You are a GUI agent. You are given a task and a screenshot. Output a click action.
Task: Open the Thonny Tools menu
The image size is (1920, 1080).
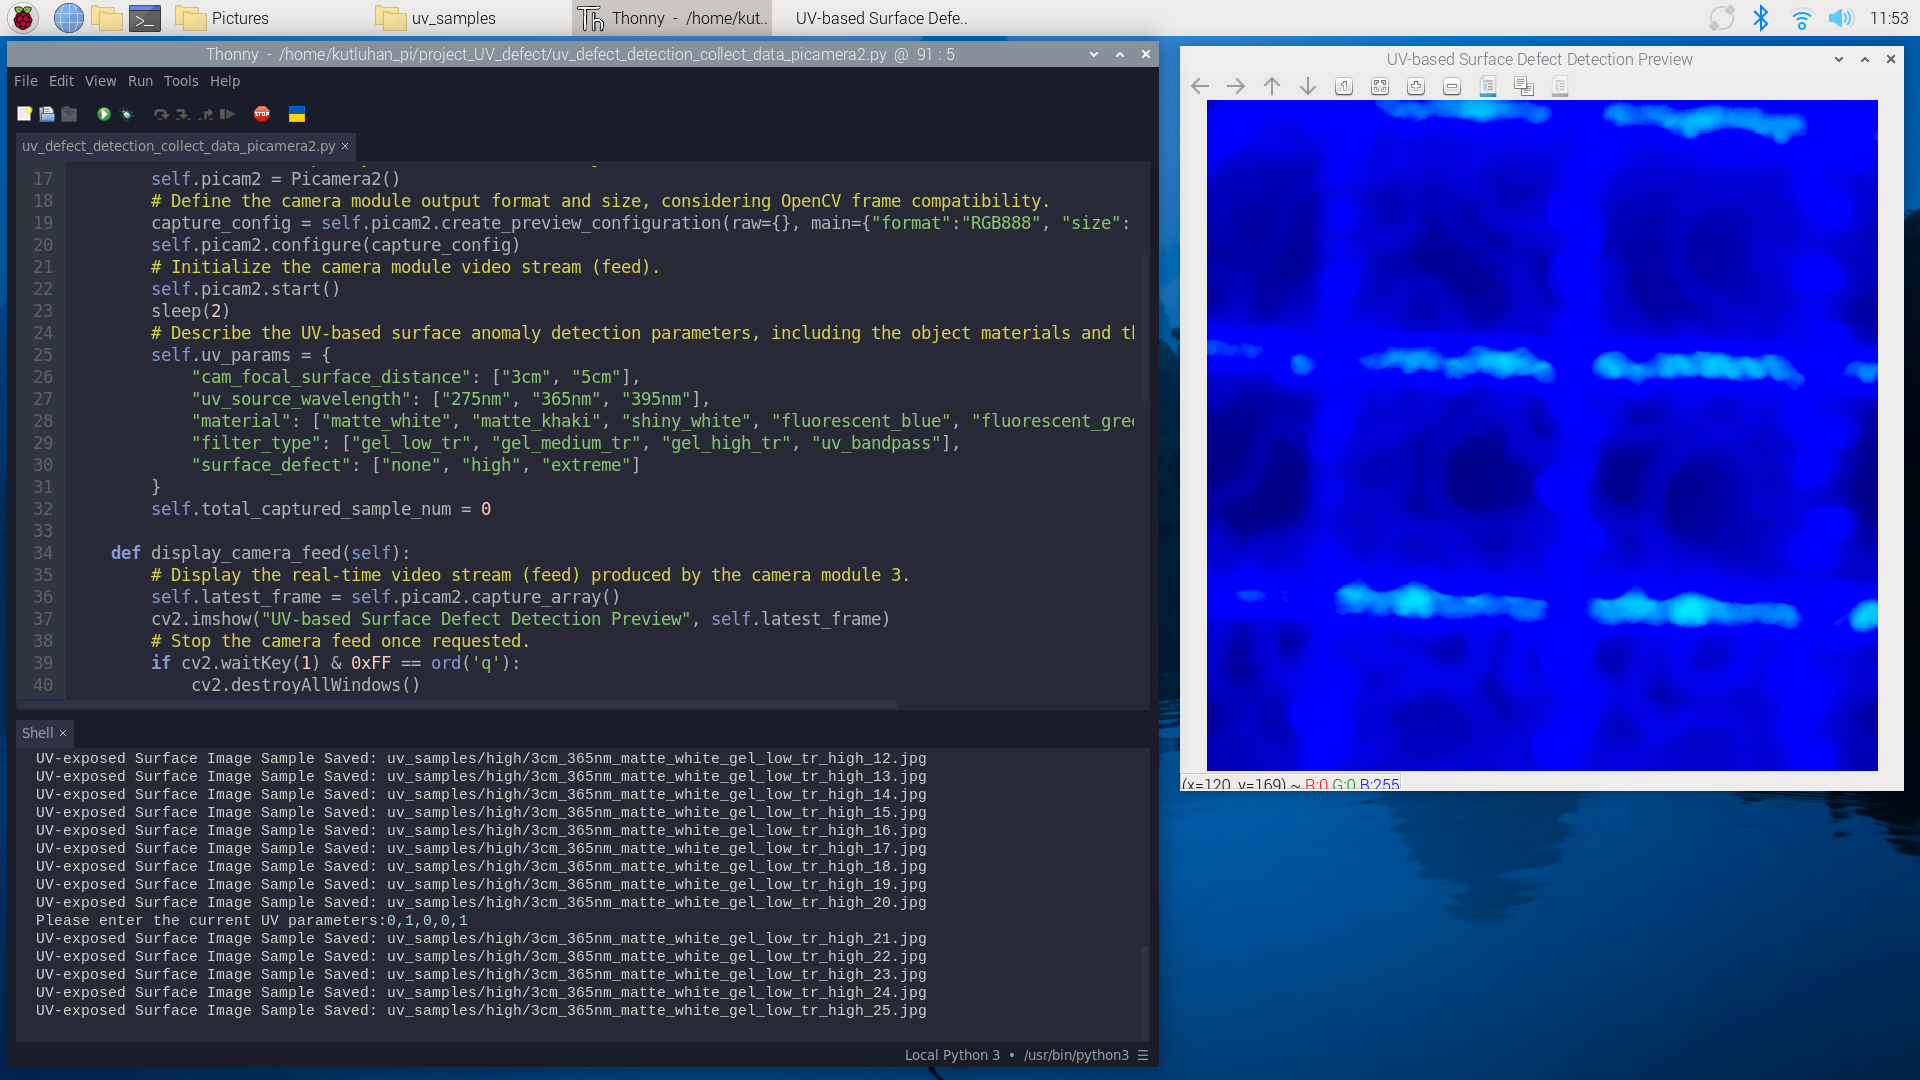click(x=181, y=81)
